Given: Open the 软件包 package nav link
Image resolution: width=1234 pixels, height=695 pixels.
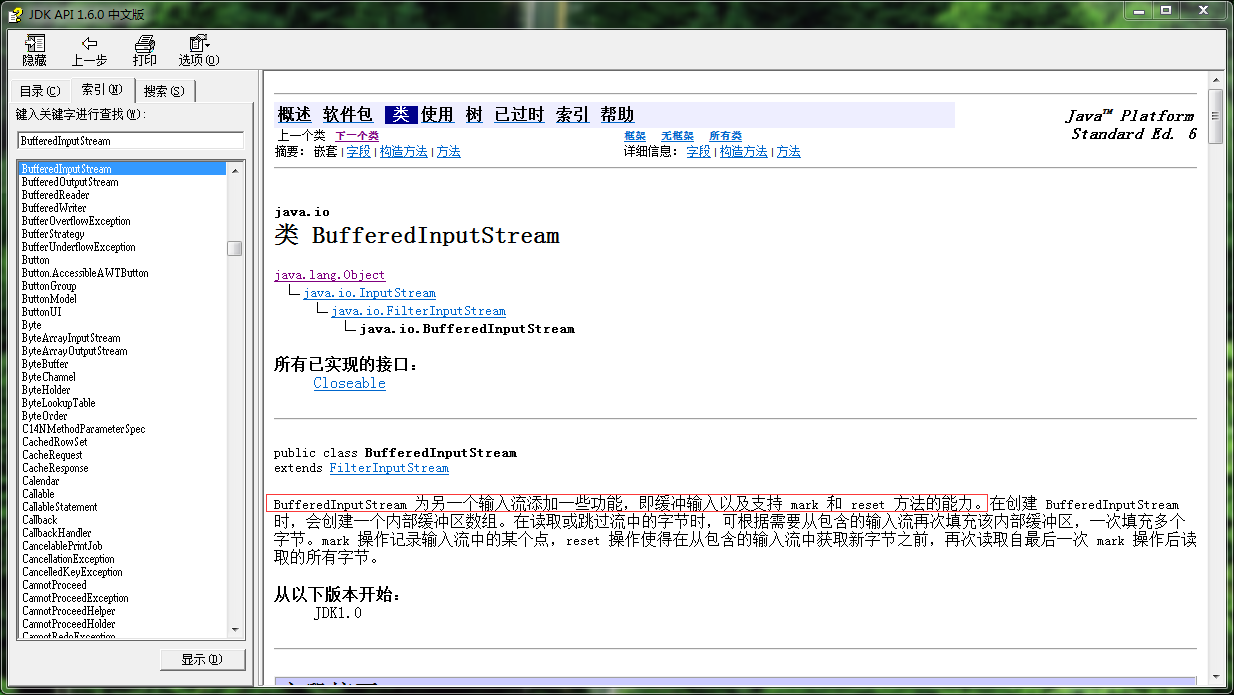Looking at the screenshot, I should 347,115.
